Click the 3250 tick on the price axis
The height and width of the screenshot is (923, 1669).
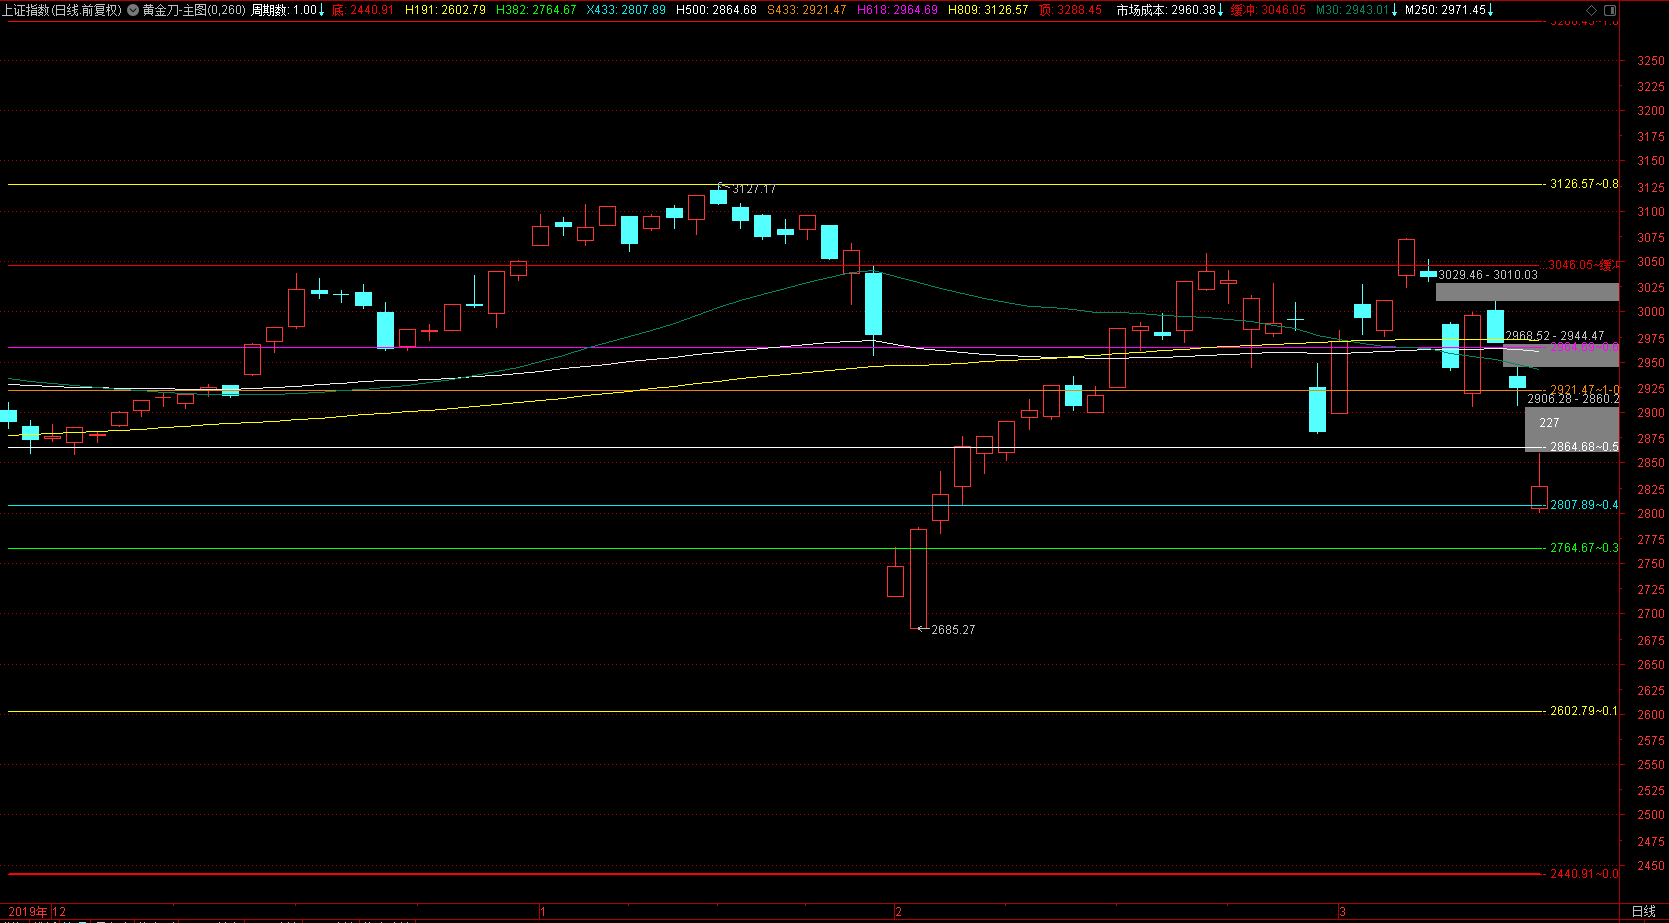pos(1651,61)
